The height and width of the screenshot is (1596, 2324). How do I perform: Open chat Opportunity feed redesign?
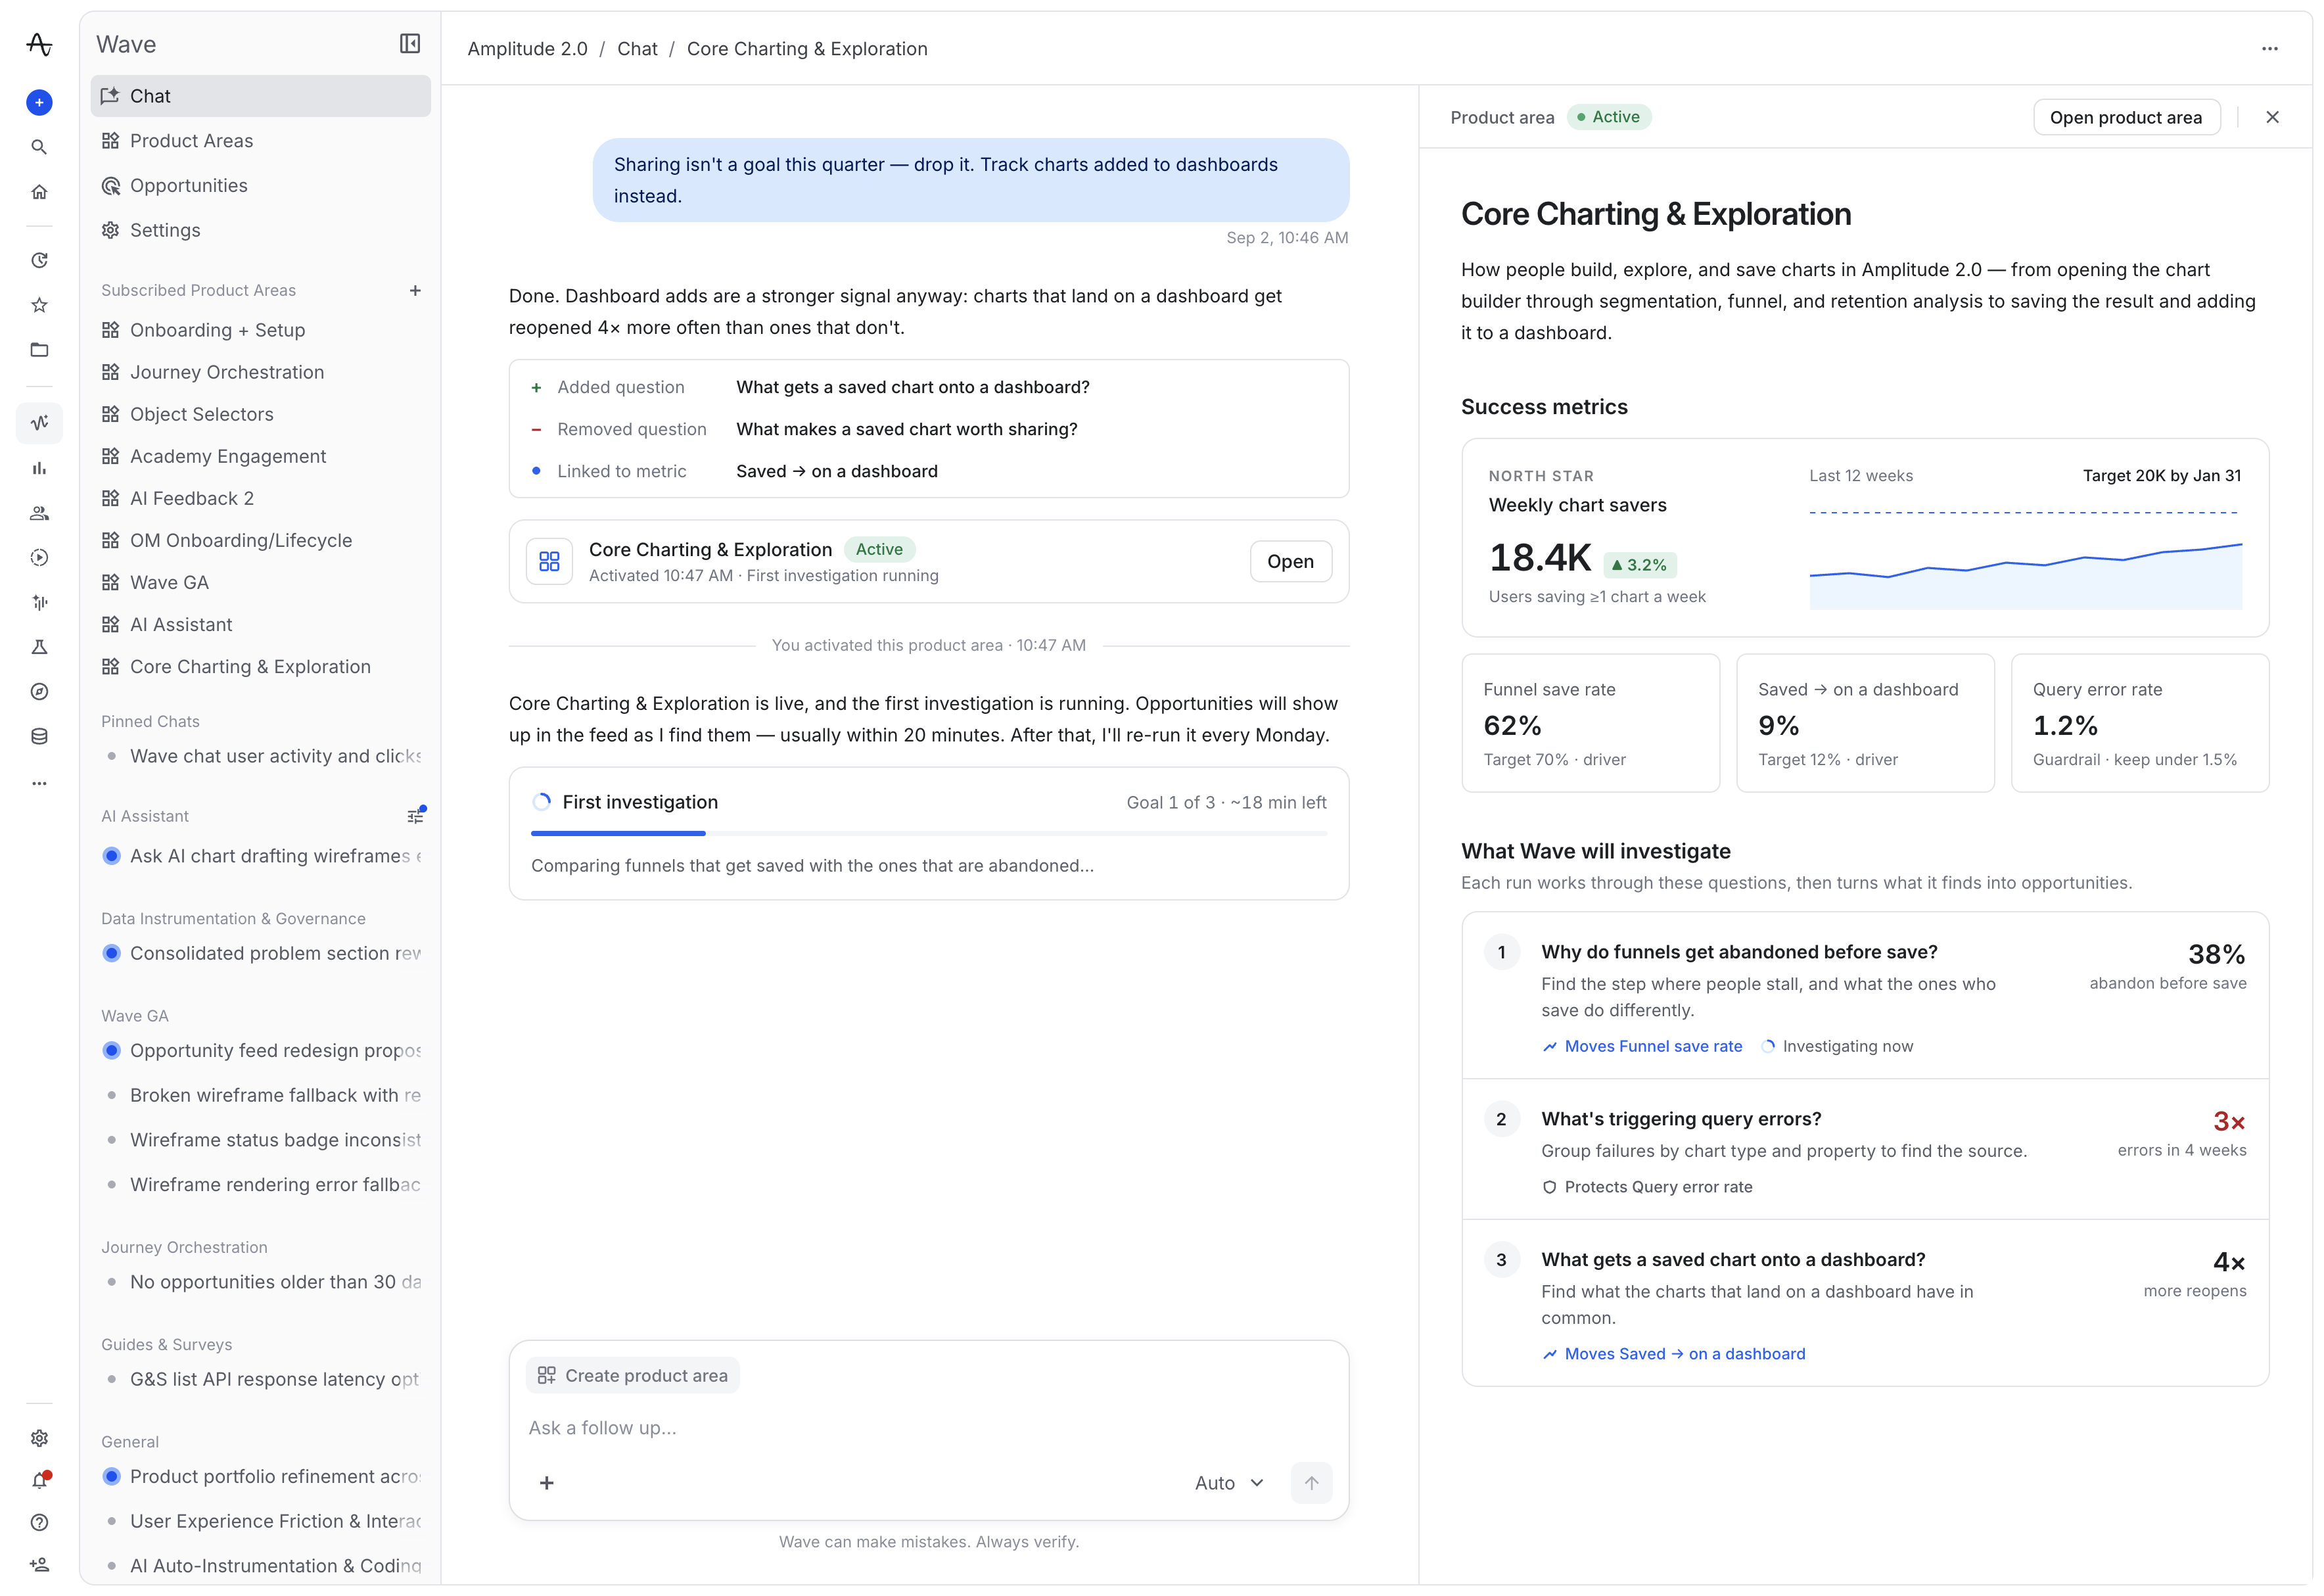(x=260, y=1050)
